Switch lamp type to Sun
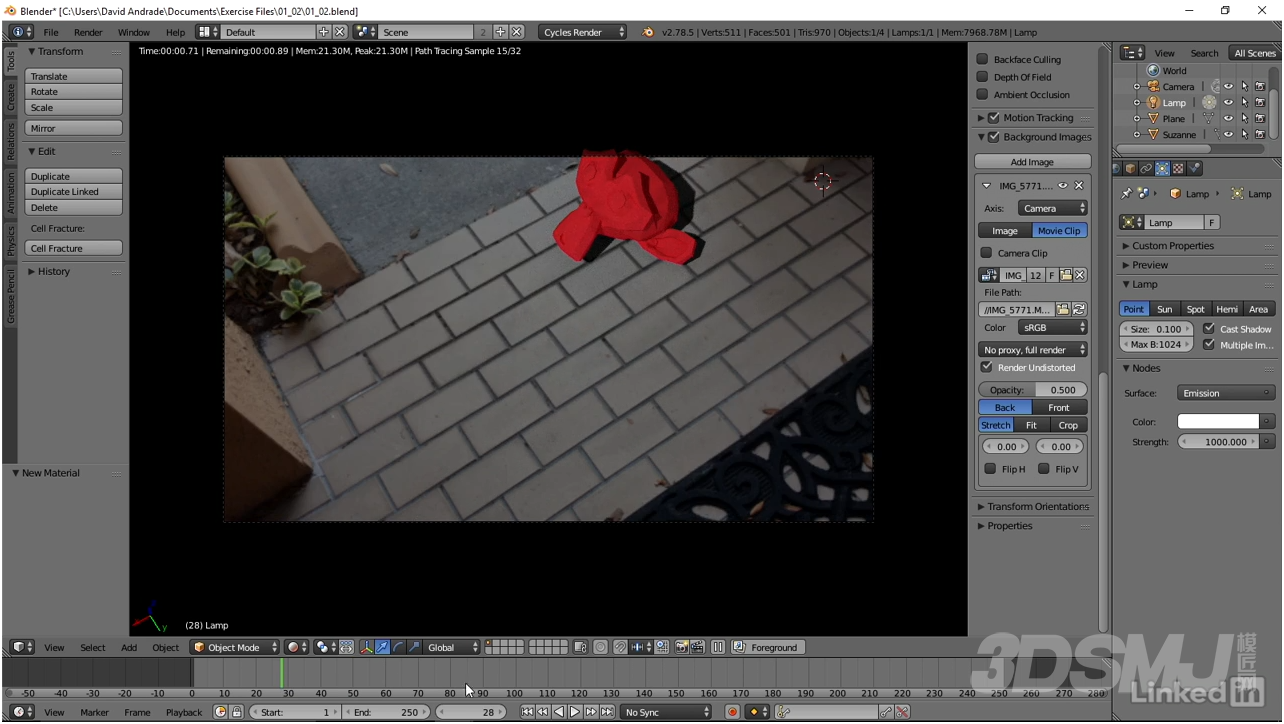This screenshot has height=724, width=1284. 1164,309
